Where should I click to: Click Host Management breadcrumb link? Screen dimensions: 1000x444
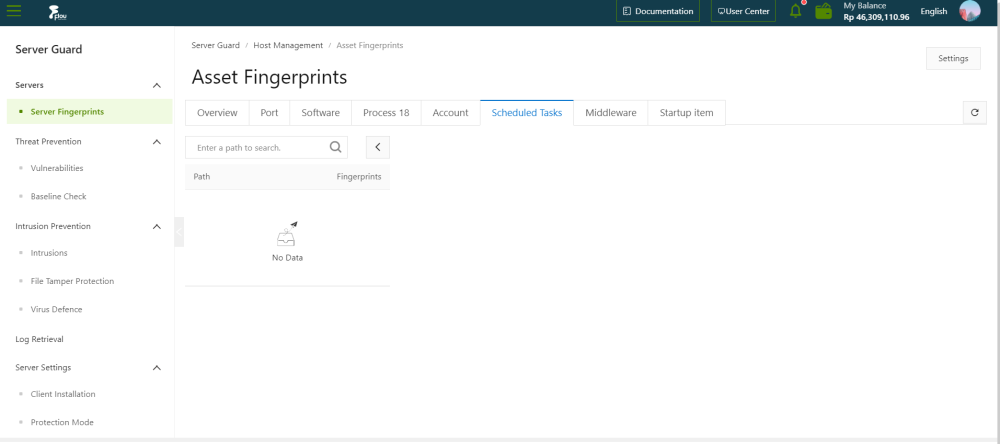pos(288,46)
